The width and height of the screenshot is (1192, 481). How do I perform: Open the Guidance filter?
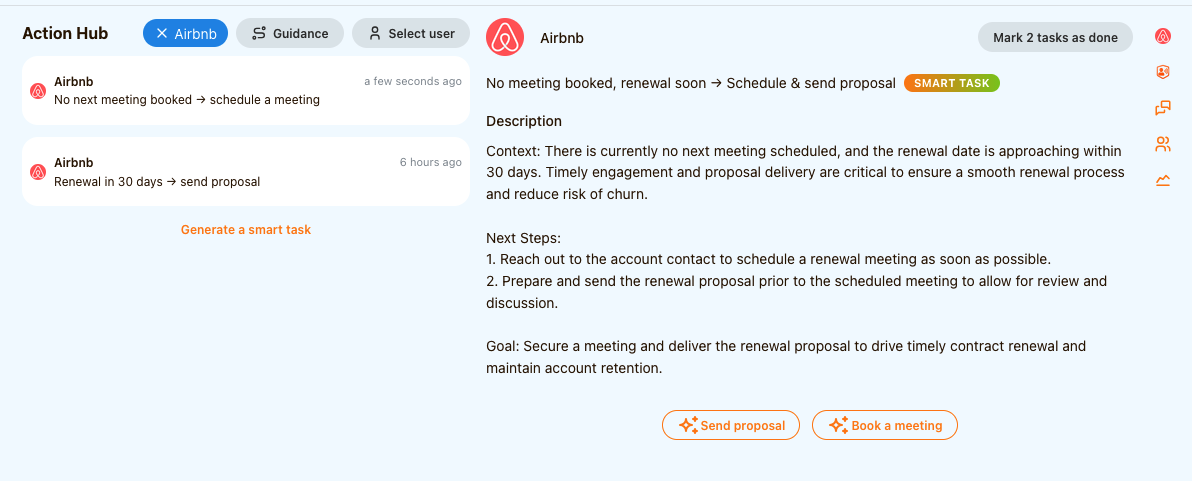click(290, 34)
